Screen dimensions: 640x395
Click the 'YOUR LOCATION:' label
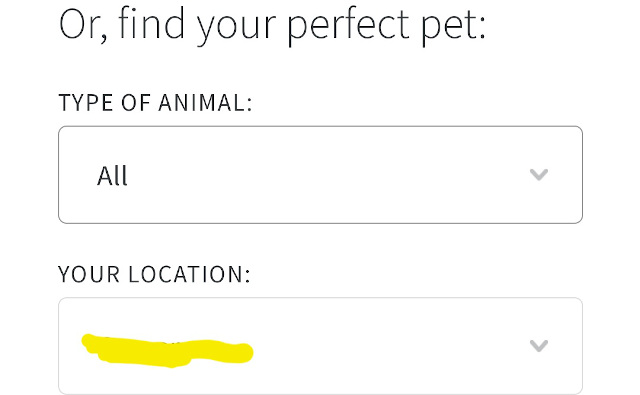154,274
